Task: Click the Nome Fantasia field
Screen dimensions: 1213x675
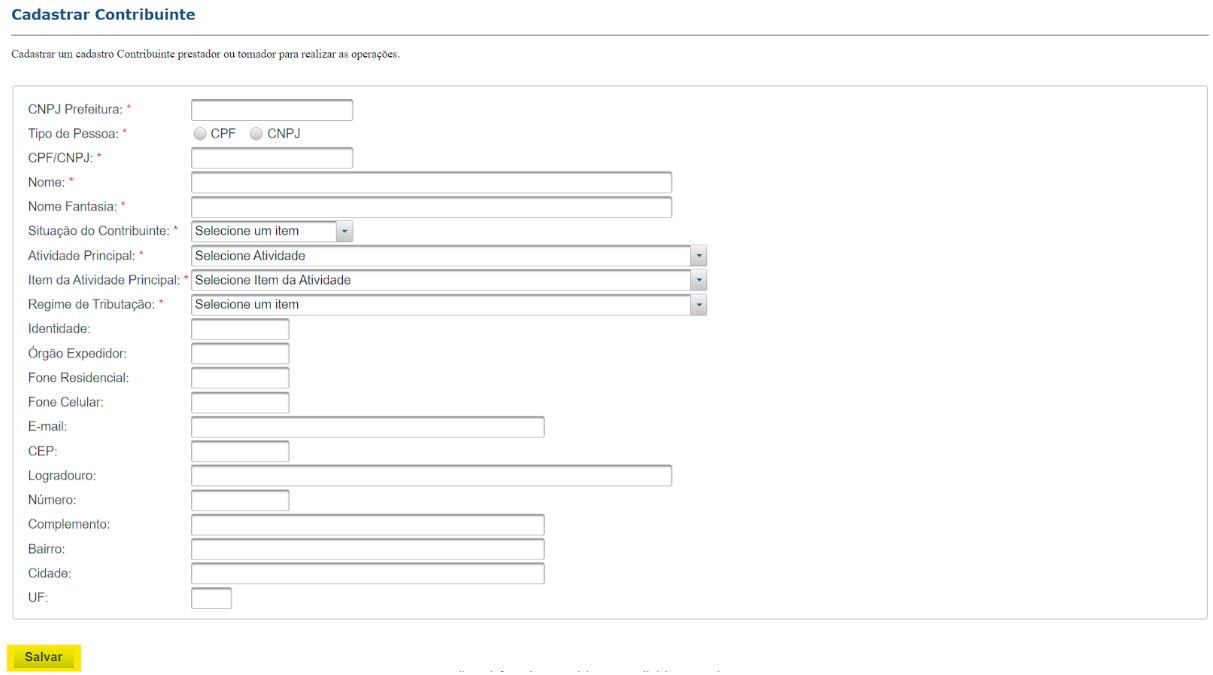Action: coord(431,207)
